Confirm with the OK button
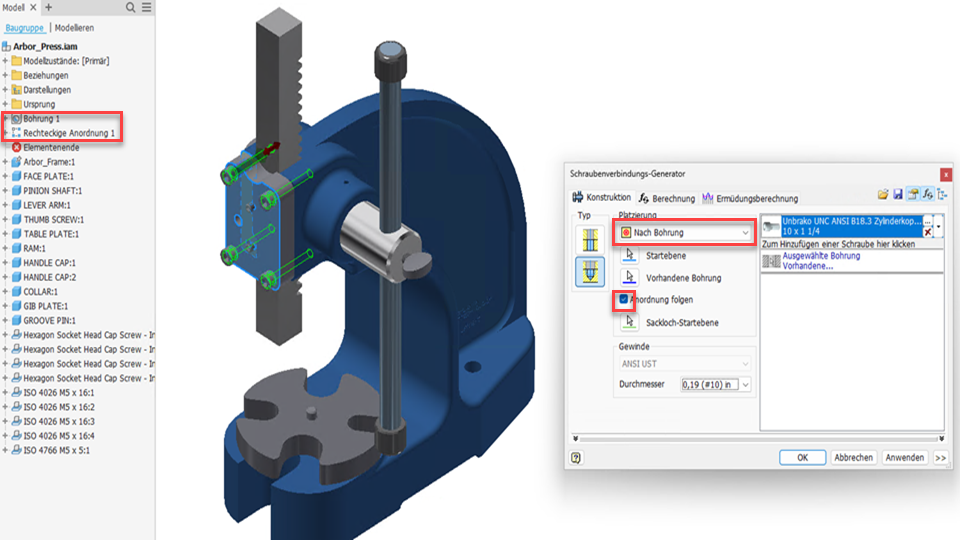This screenshot has width=960, height=540. coord(802,457)
